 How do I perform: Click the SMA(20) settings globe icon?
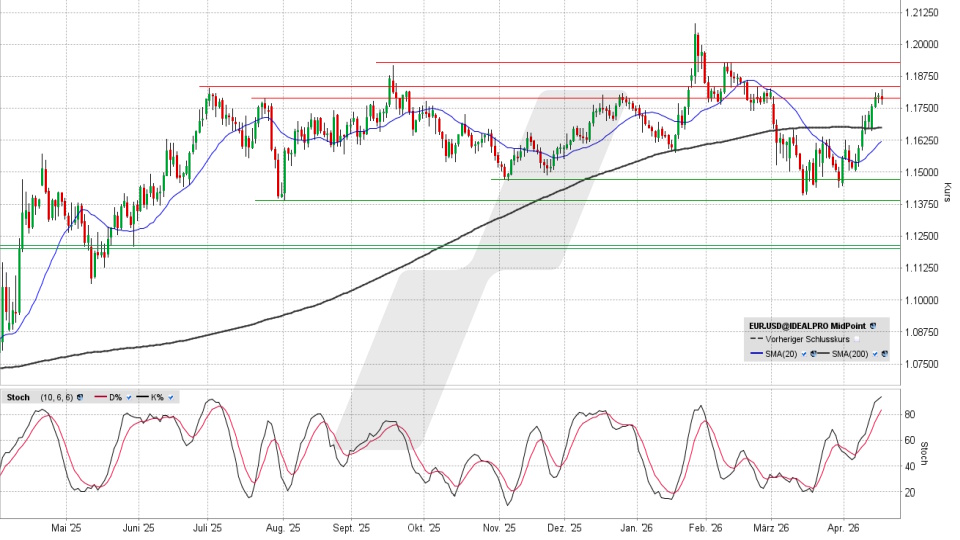click(813, 354)
